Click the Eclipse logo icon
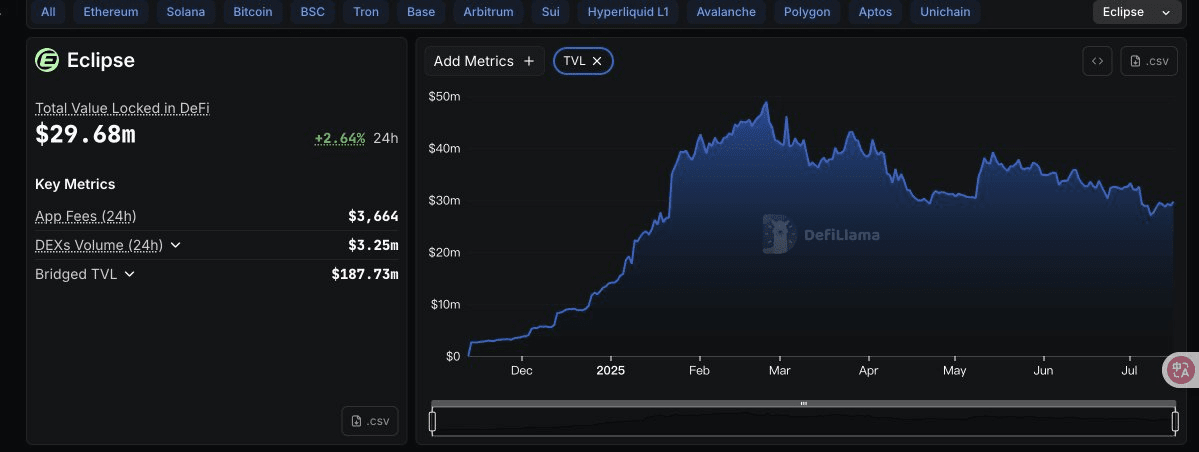Image resolution: width=1199 pixels, height=452 pixels. (47, 60)
